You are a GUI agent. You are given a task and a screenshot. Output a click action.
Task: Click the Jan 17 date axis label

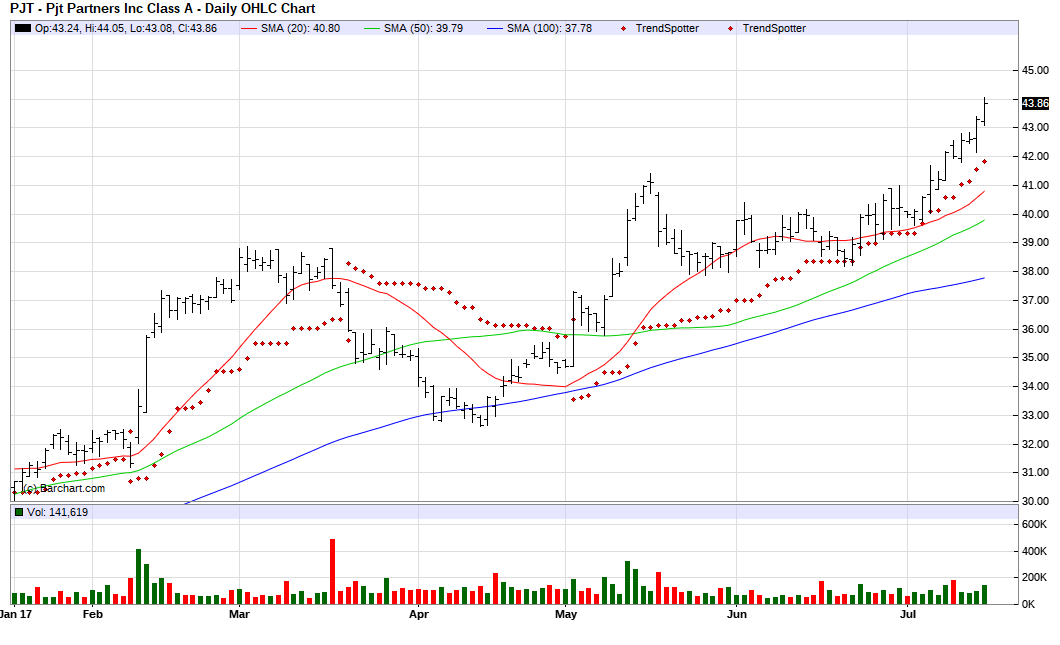(16, 615)
